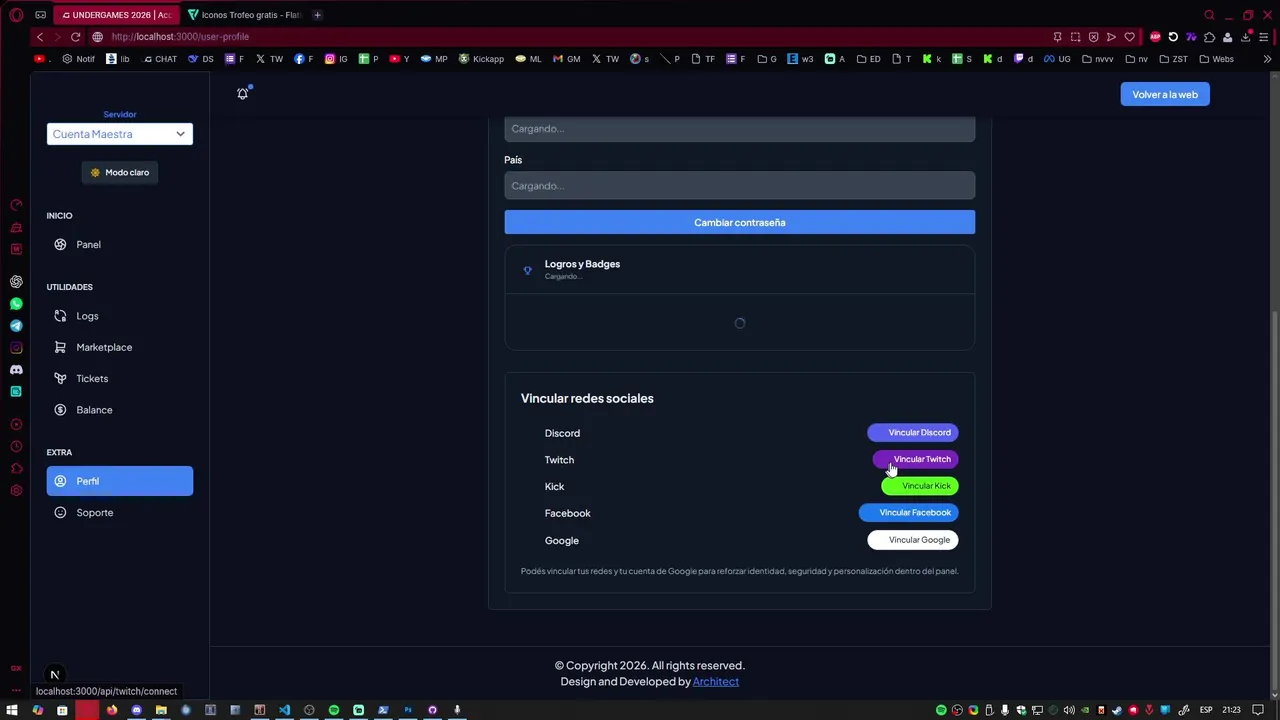
Task: Click the Next.js dev tools badge
Action: pos(55,675)
